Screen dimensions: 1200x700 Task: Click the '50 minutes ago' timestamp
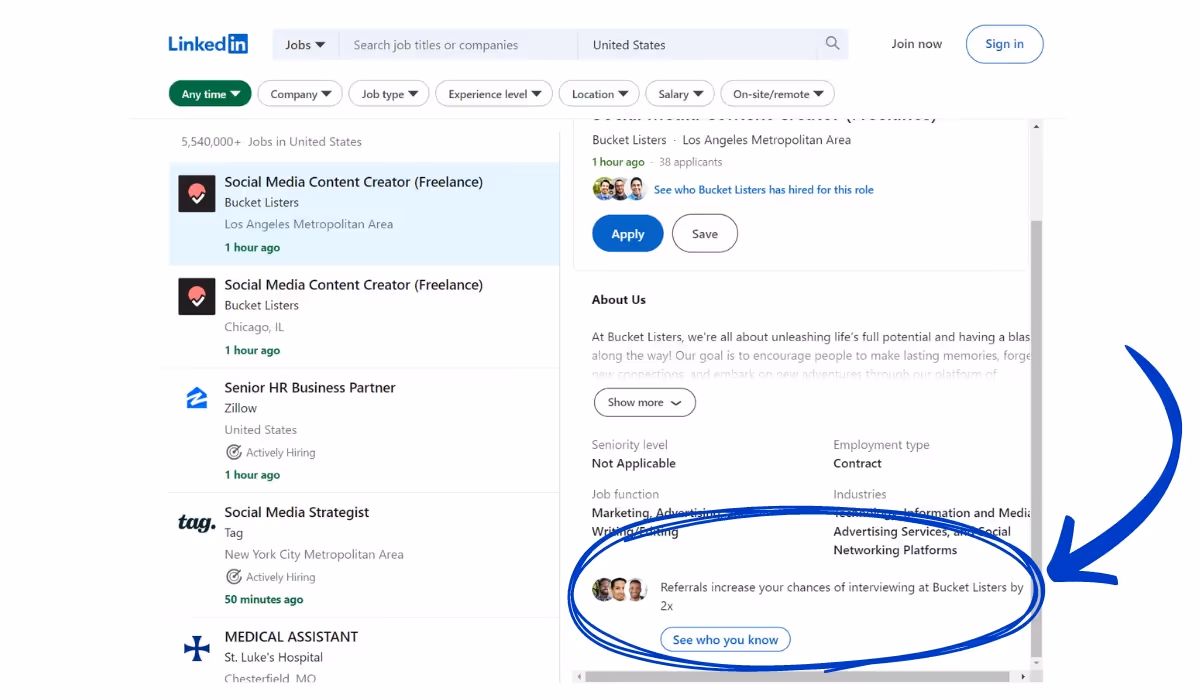click(x=264, y=600)
